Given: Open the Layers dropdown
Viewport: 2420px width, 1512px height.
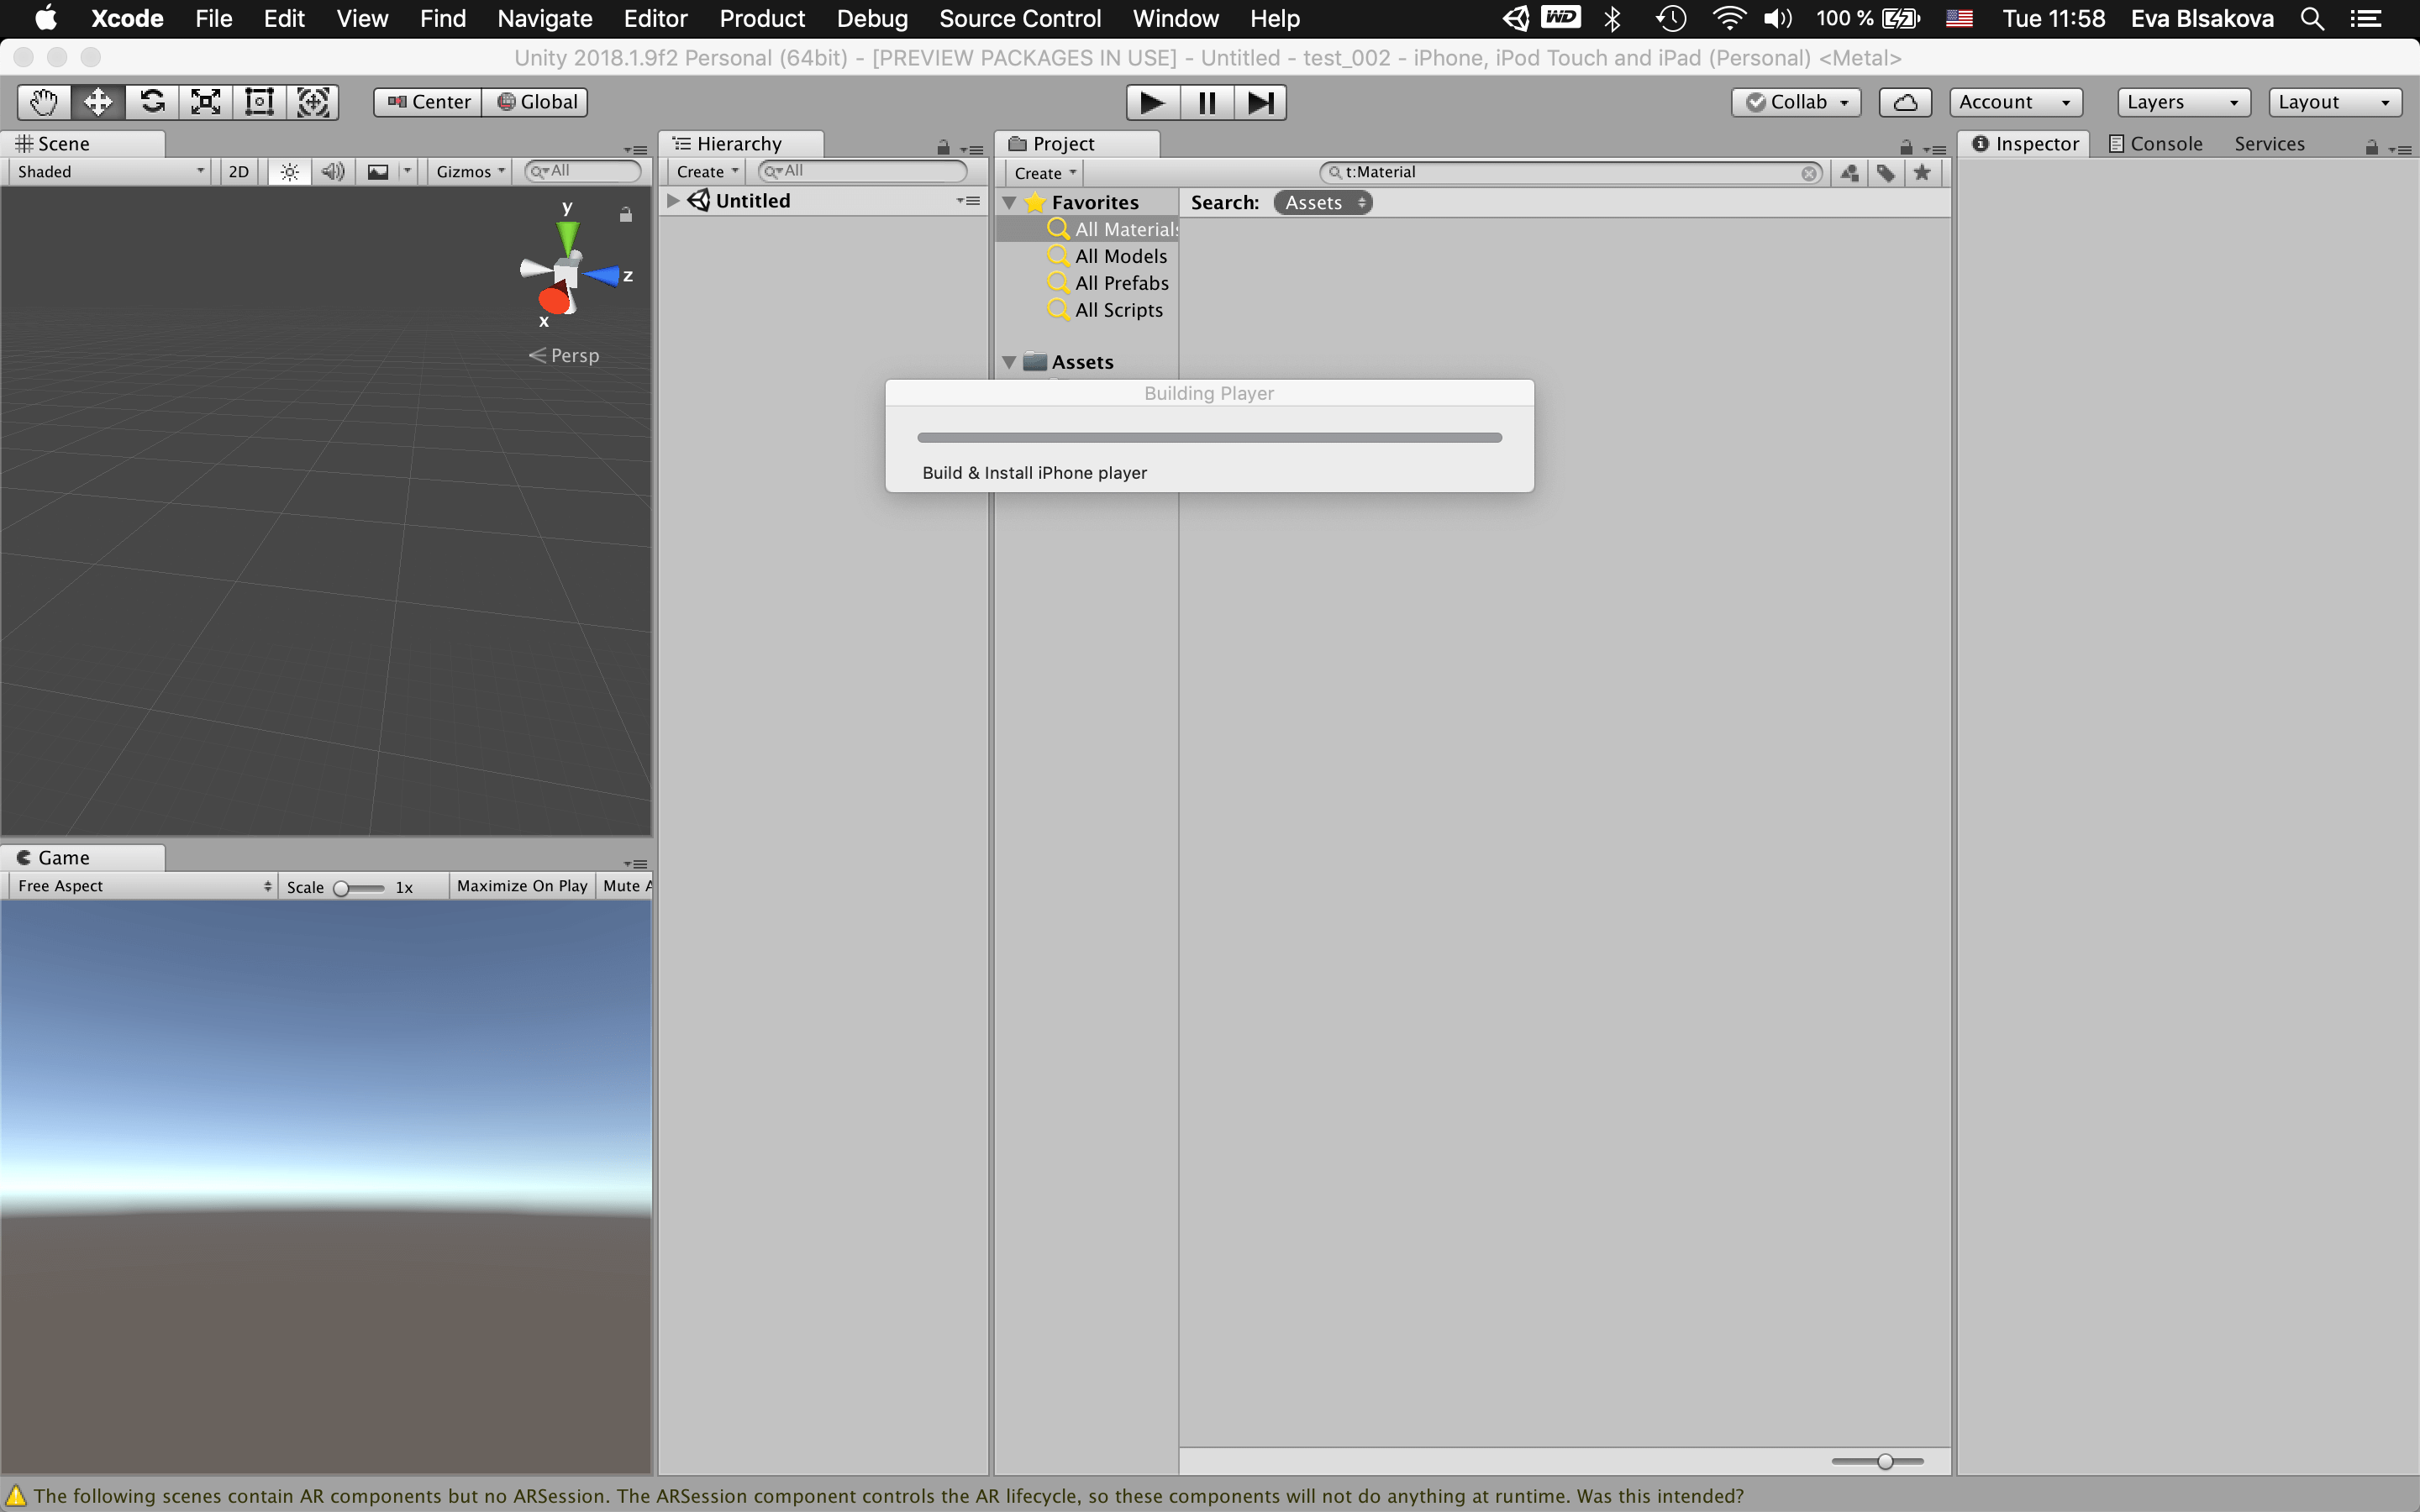Looking at the screenshot, I should [x=2182, y=102].
